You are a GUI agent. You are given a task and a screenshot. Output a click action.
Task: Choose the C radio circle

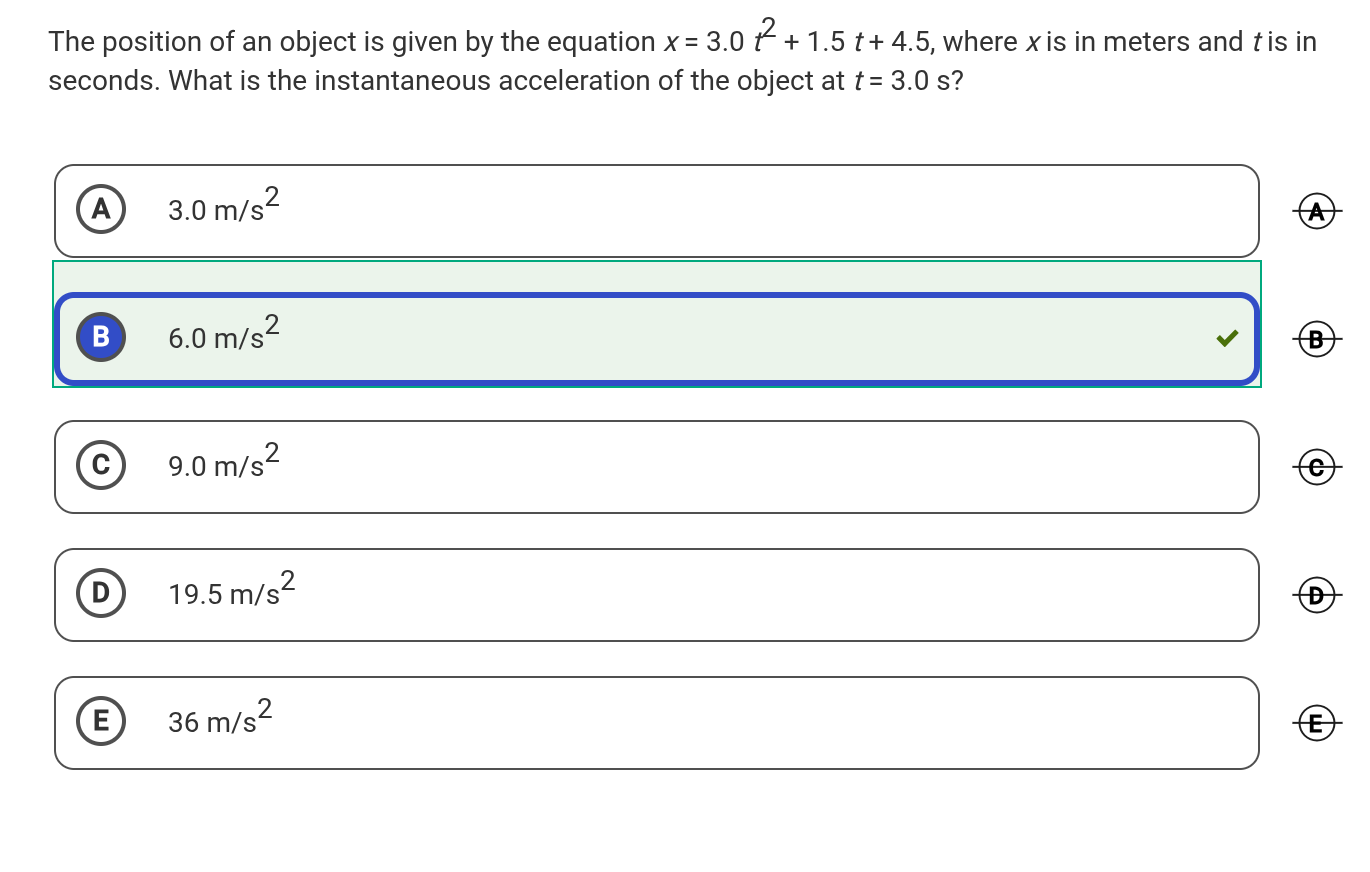pos(101,465)
